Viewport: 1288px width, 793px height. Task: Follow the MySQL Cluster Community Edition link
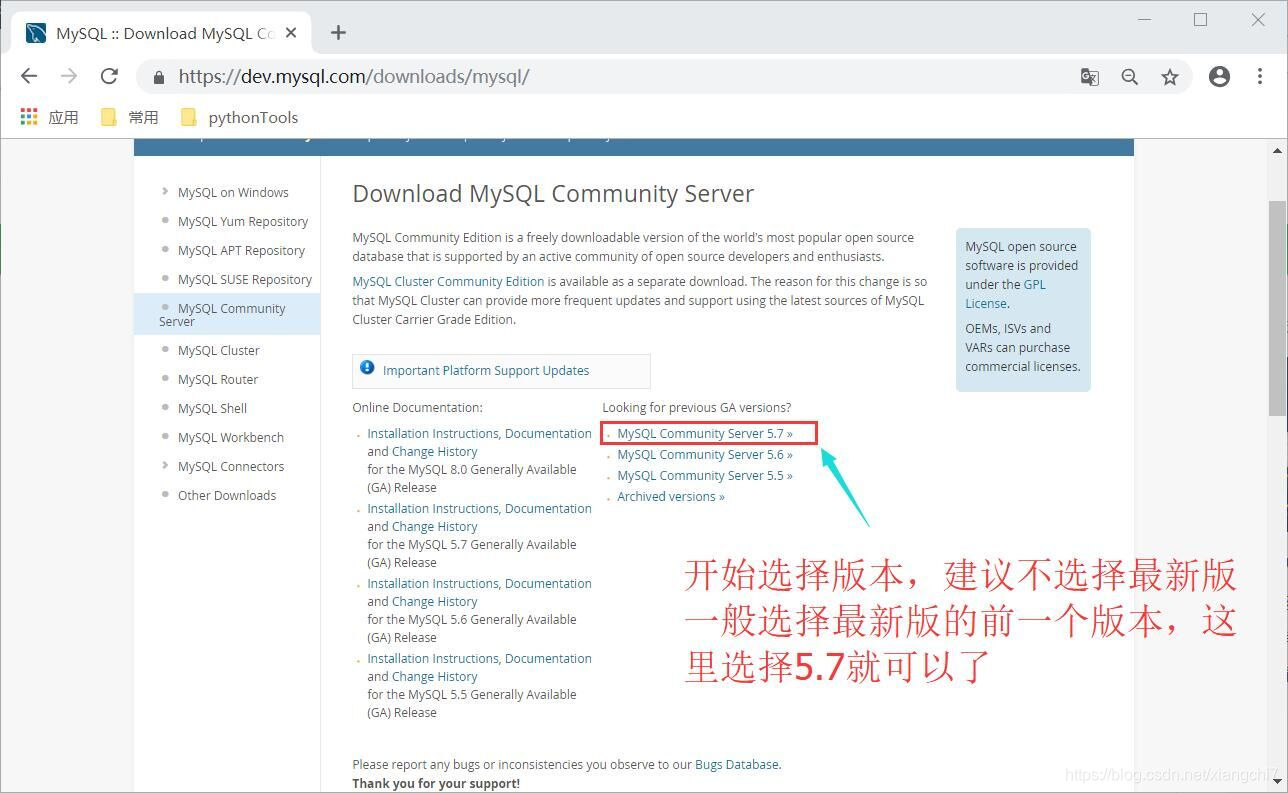[x=448, y=282]
